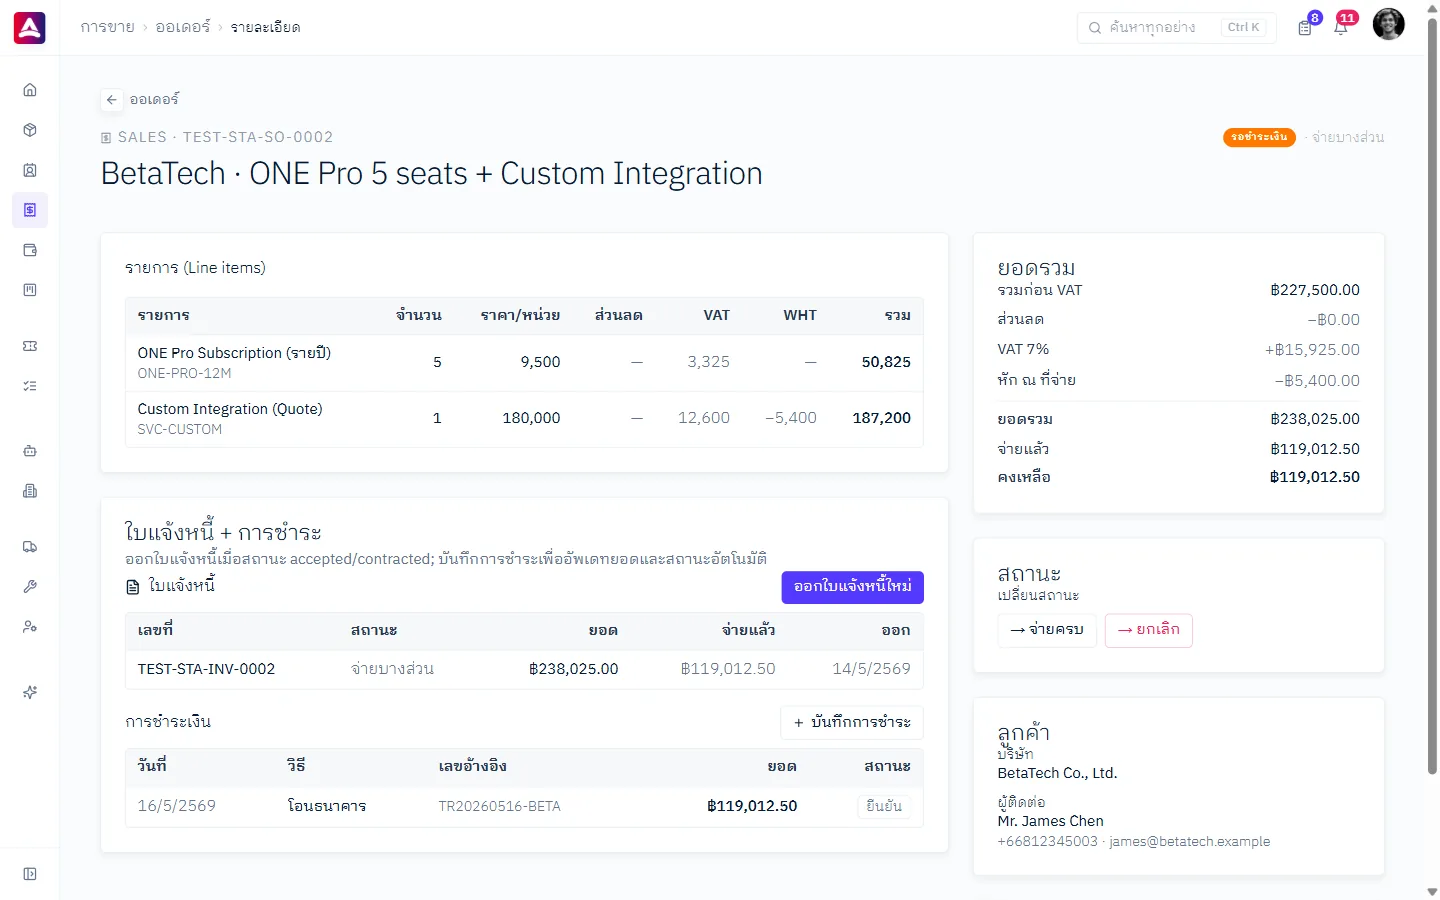
Task: Click the invoice issue date 14/5/2569
Action: [871, 669]
